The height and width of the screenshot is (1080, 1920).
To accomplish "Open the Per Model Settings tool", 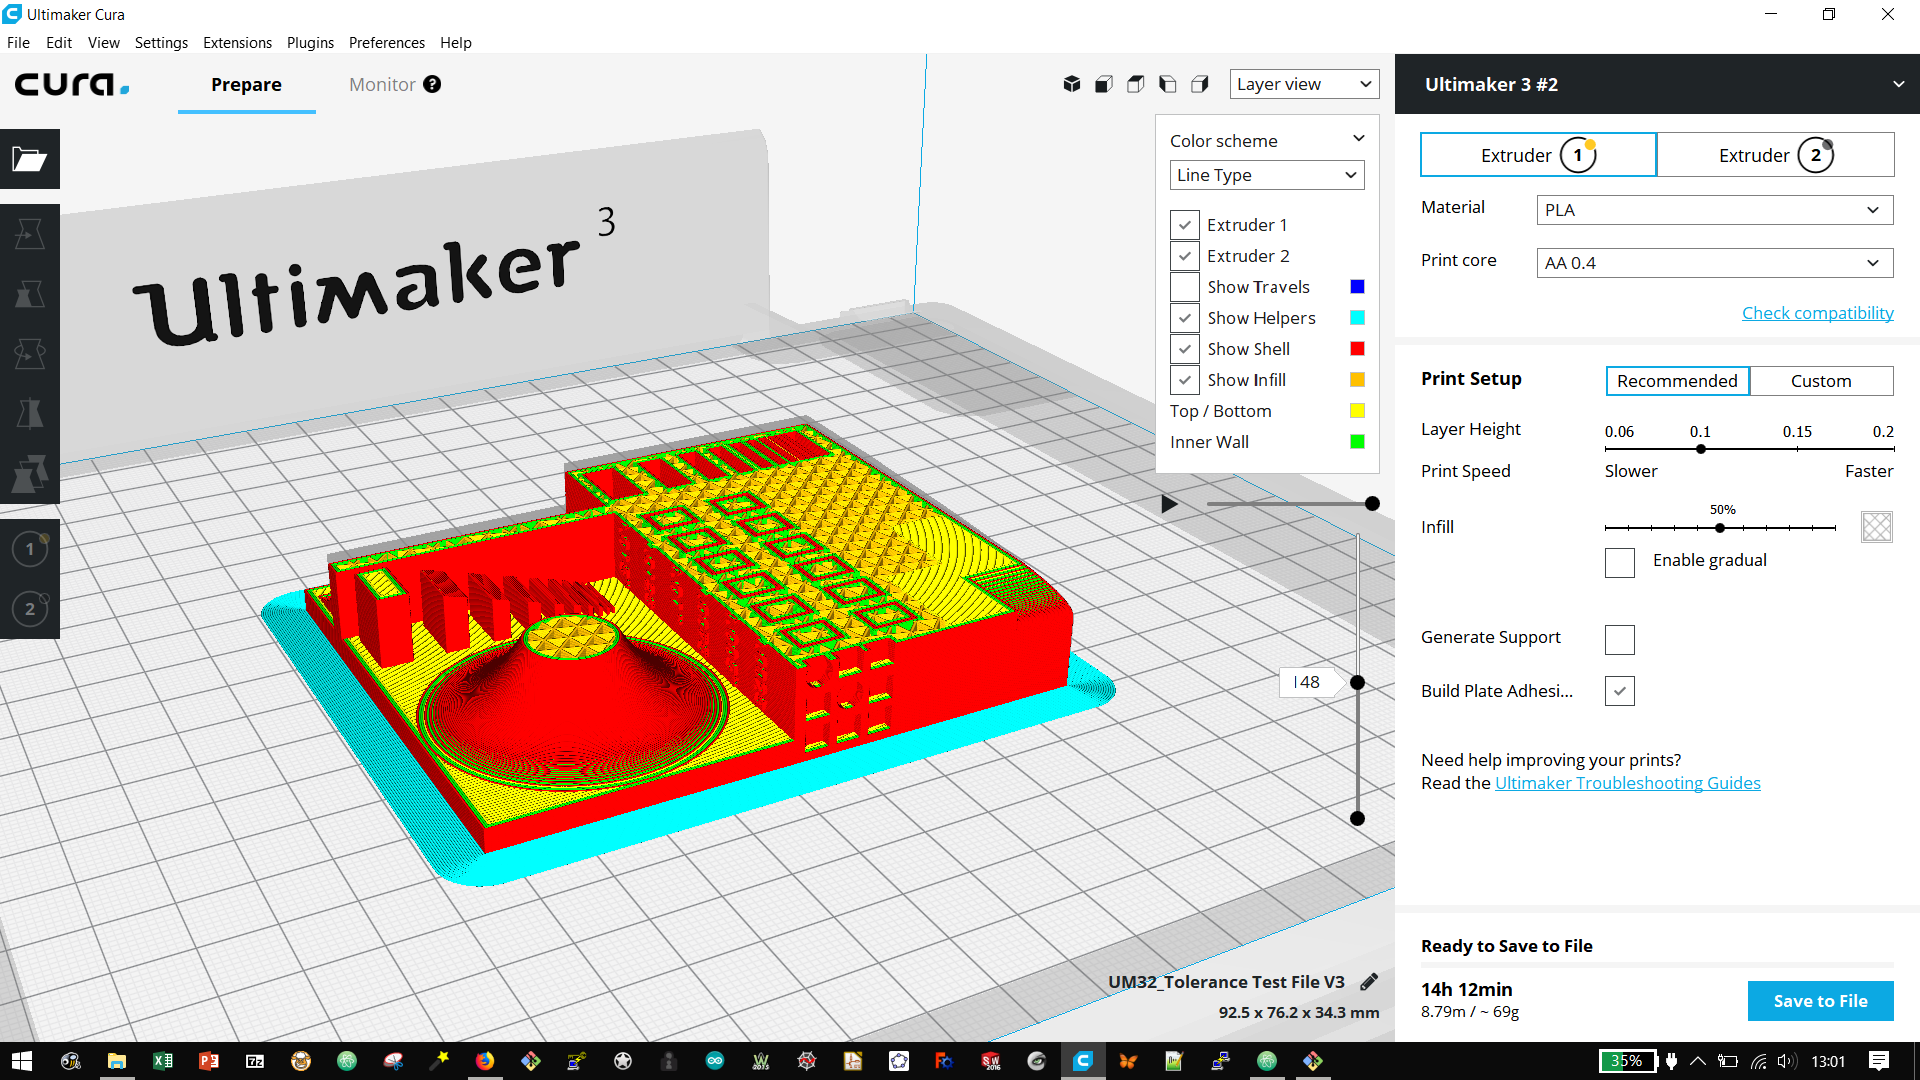I will 30,474.
